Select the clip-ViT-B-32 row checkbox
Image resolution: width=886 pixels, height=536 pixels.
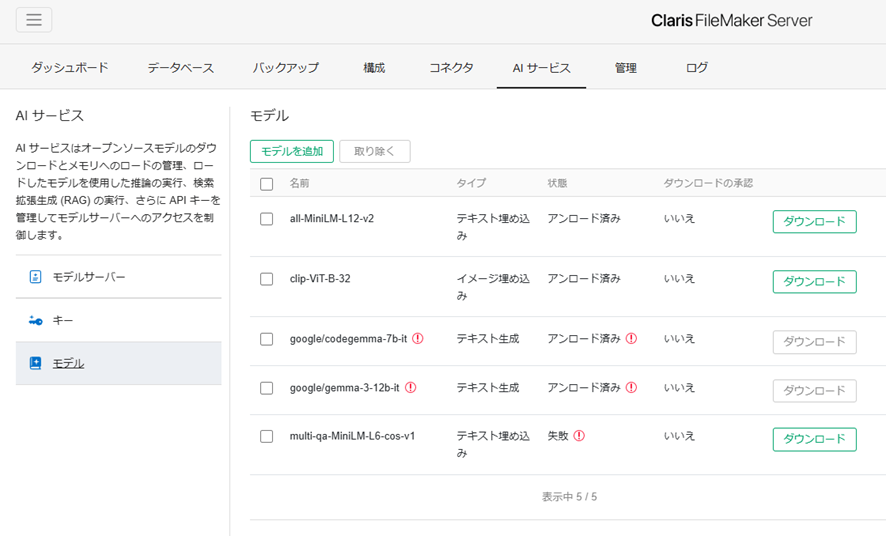(x=267, y=279)
